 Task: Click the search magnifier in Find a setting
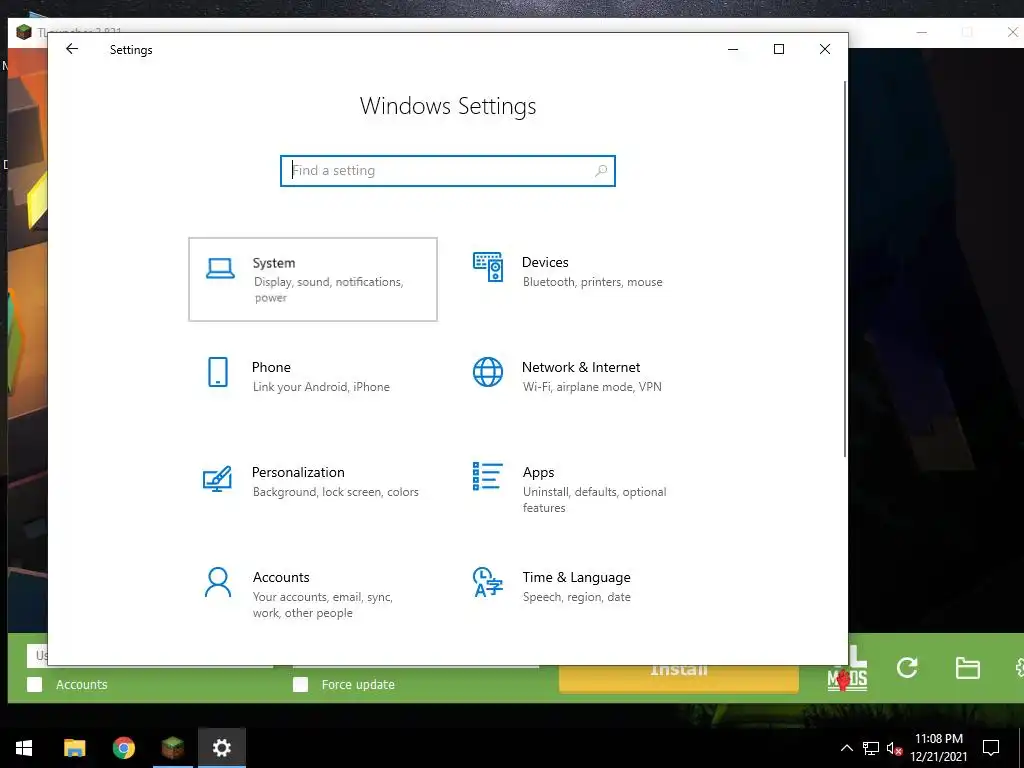tap(601, 170)
